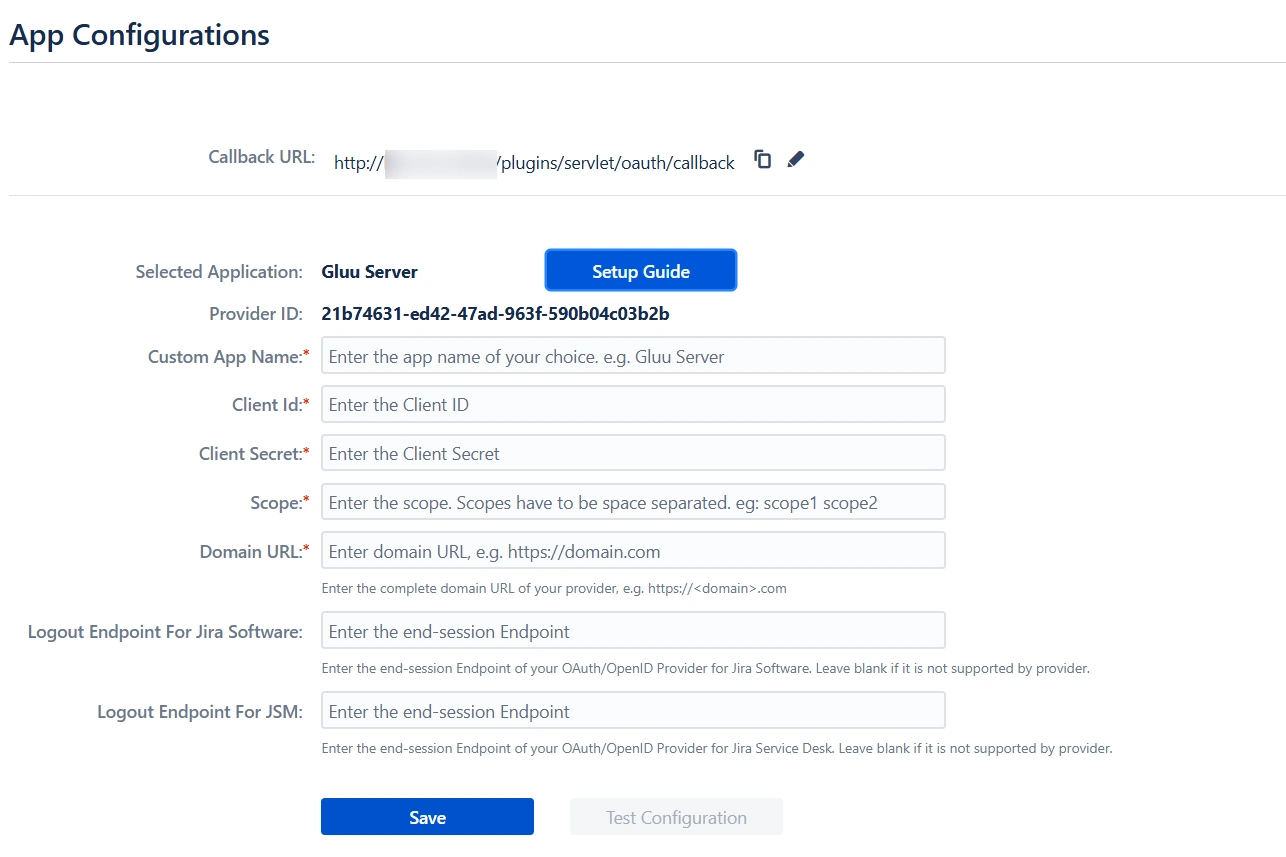Activate the Scope text field

coord(633,502)
